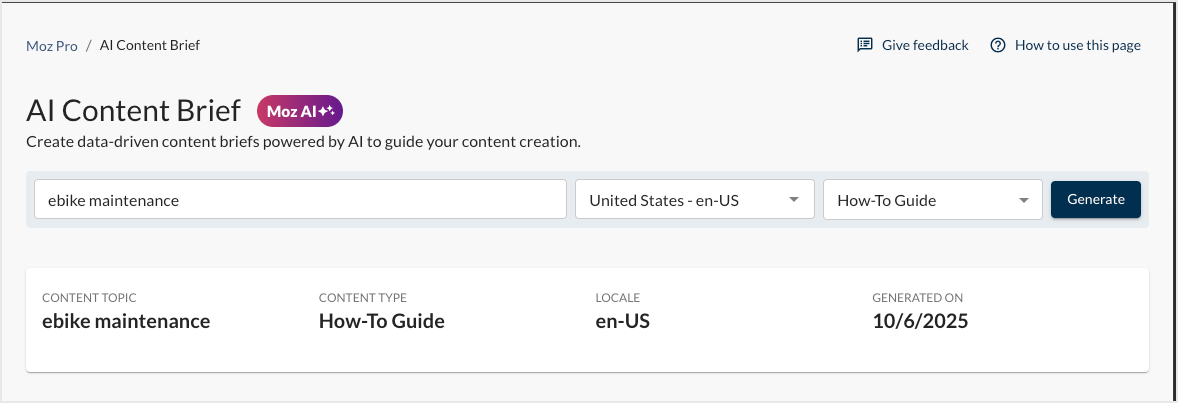Click the ebike maintenance content topic value
Screen dimensions: 1178x403
click(126, 321)
